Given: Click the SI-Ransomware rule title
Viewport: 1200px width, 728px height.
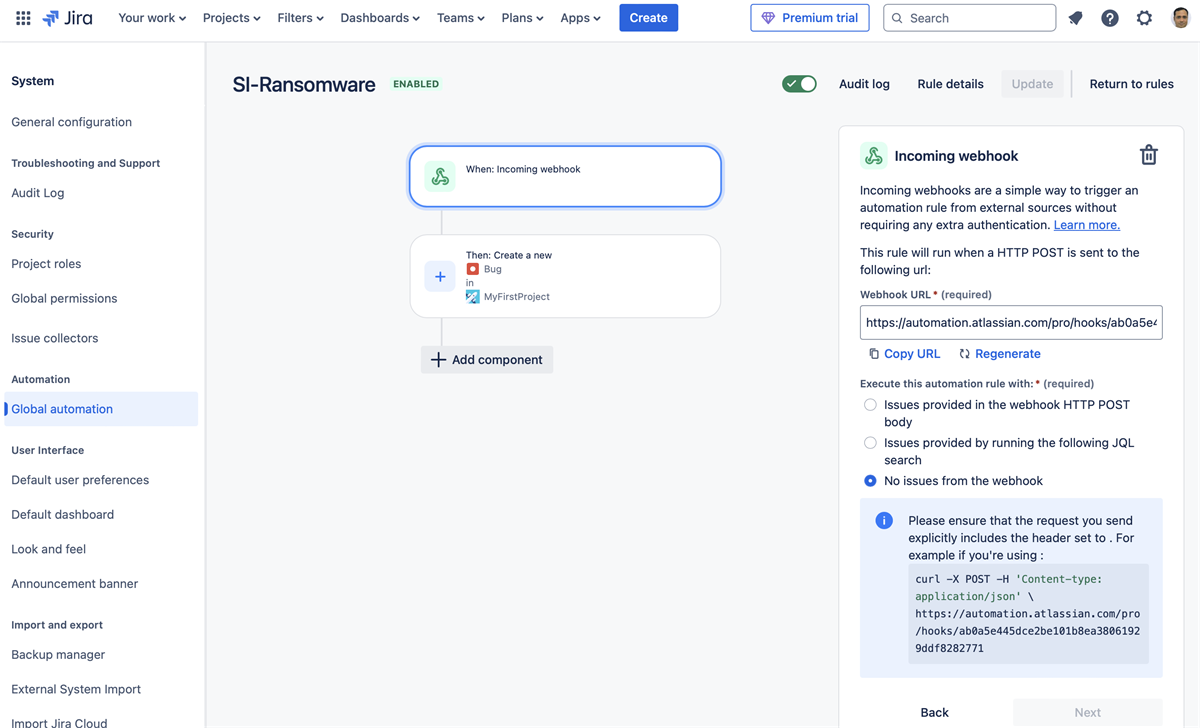Looking at the screenshot, I should 304,85.
